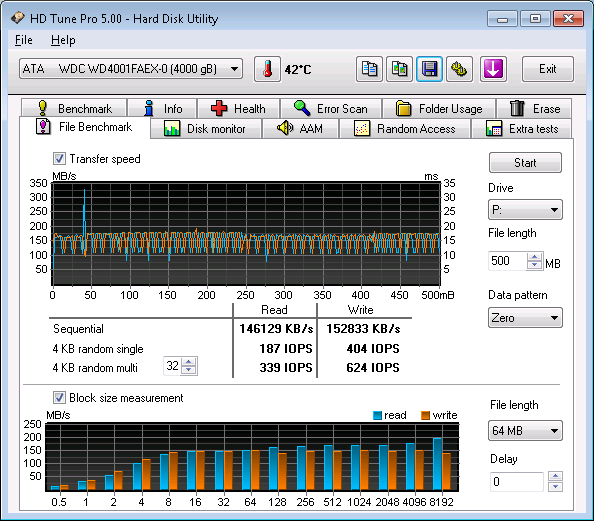Viewport: 594px width, 521px height.
Task: Uncheck the Transfer speed checkbox
Action: (59, 158)
